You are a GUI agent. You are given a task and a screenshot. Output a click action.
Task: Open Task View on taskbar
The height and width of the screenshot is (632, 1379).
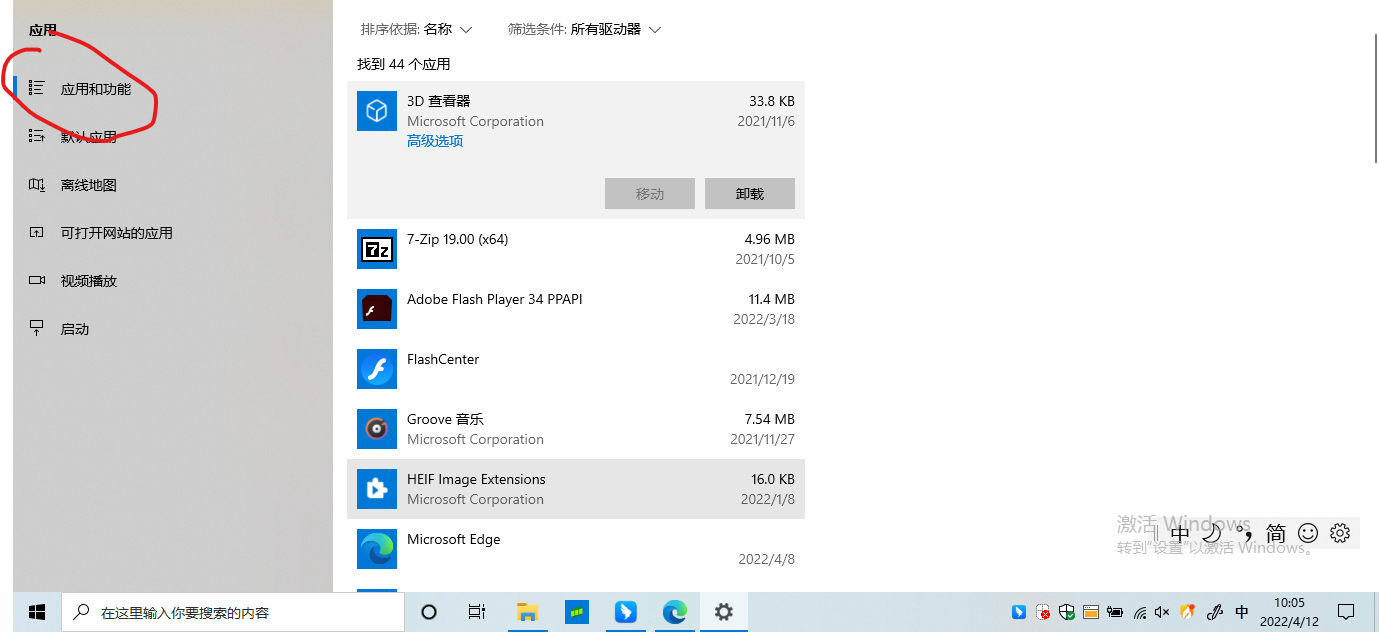click(x=477, y=612)
